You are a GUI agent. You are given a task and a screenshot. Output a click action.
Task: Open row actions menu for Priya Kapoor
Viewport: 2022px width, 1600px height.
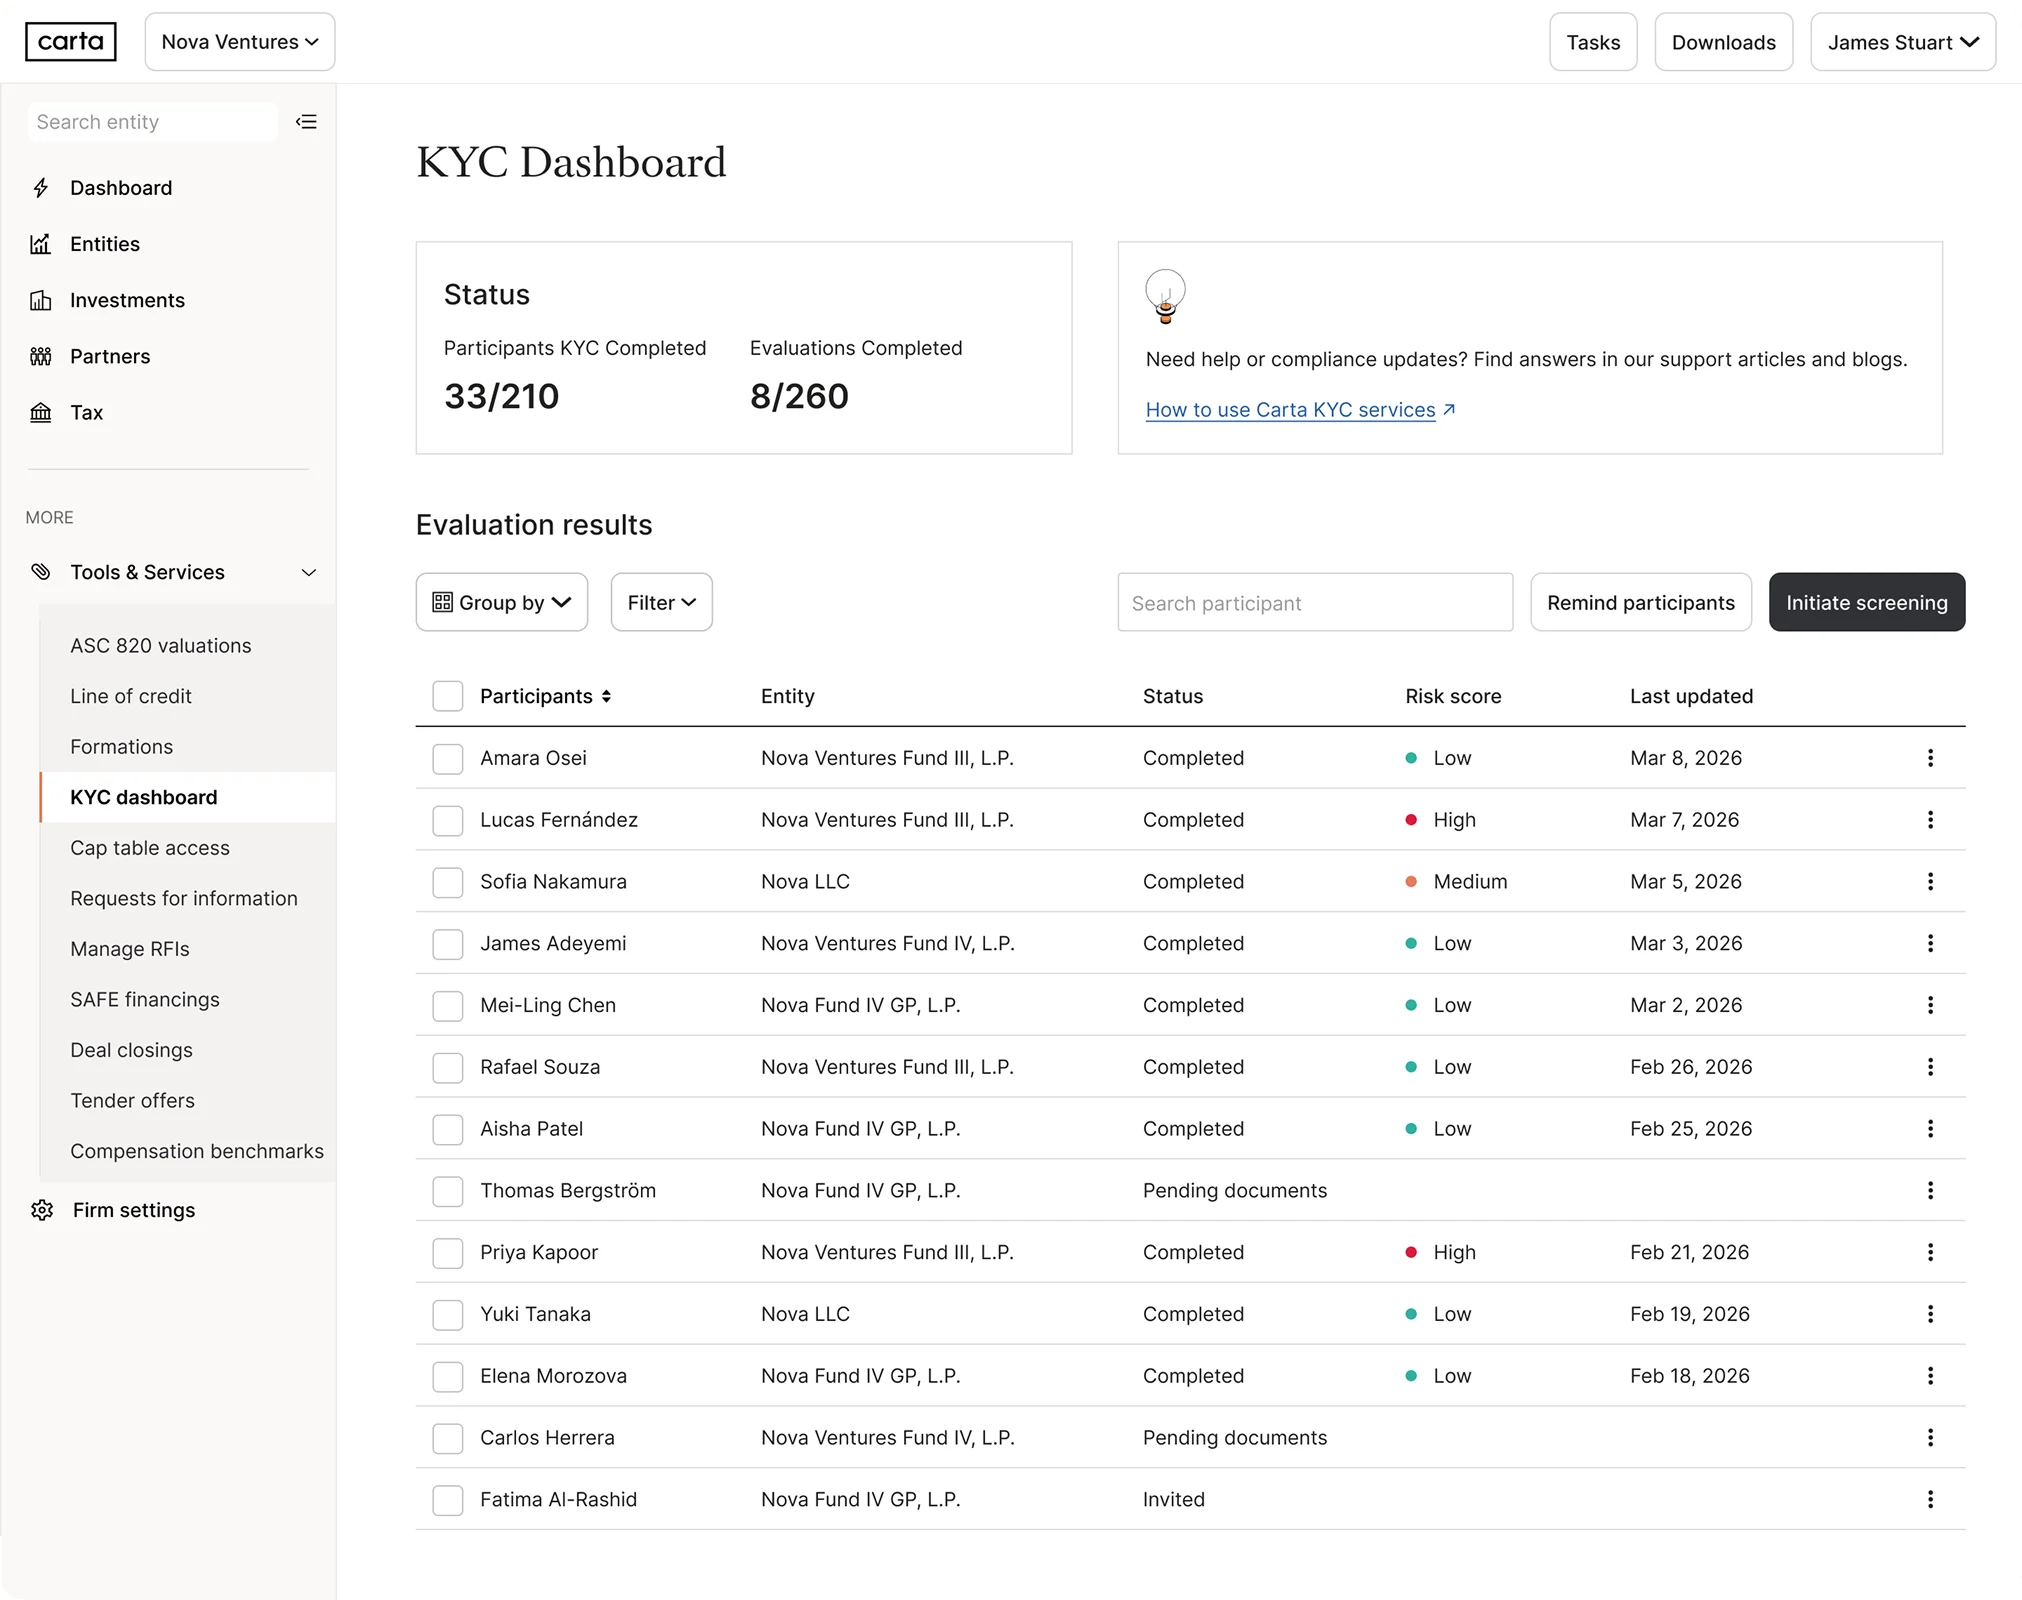(x=1930, y=1252)
